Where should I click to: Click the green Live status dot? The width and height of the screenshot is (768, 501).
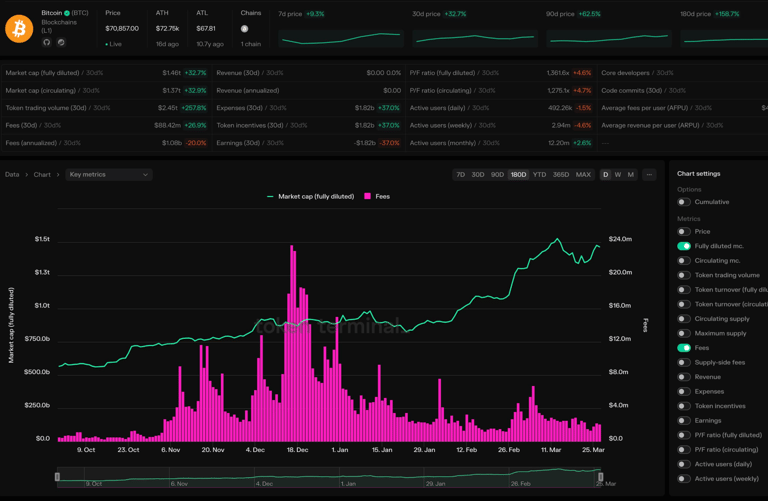click(107, 45)
